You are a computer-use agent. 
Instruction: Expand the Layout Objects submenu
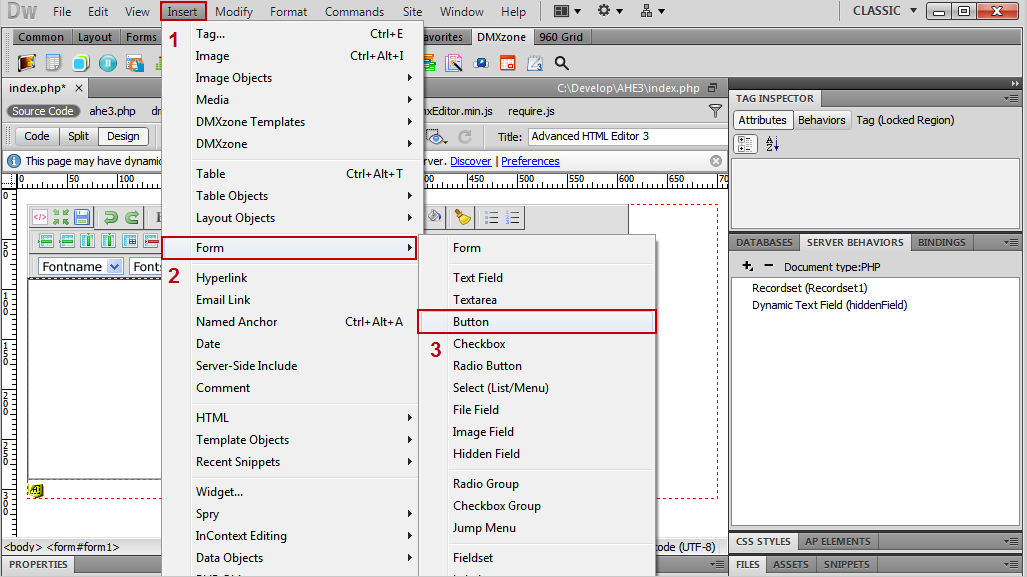[x=289, y=218]
